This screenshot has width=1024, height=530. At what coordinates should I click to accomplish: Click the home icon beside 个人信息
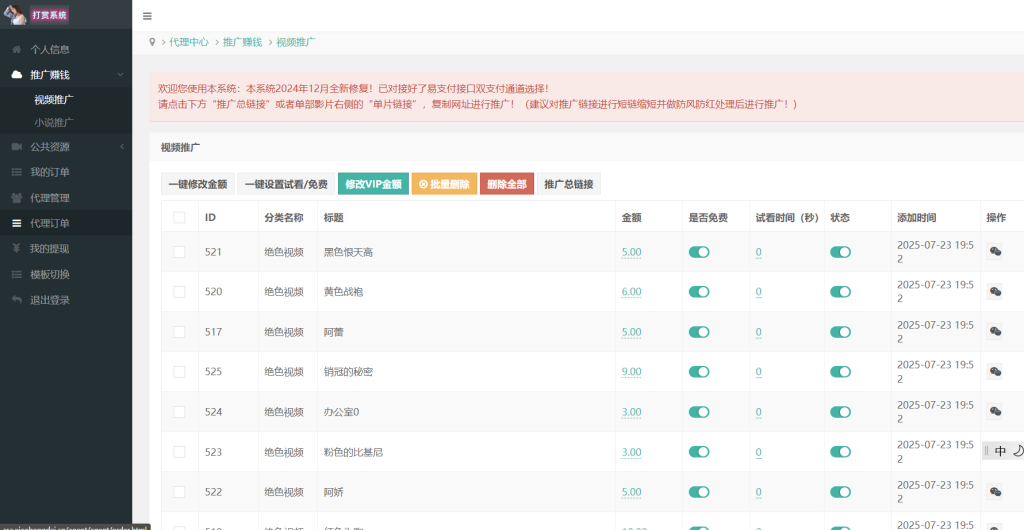click(x=17, y=49)
